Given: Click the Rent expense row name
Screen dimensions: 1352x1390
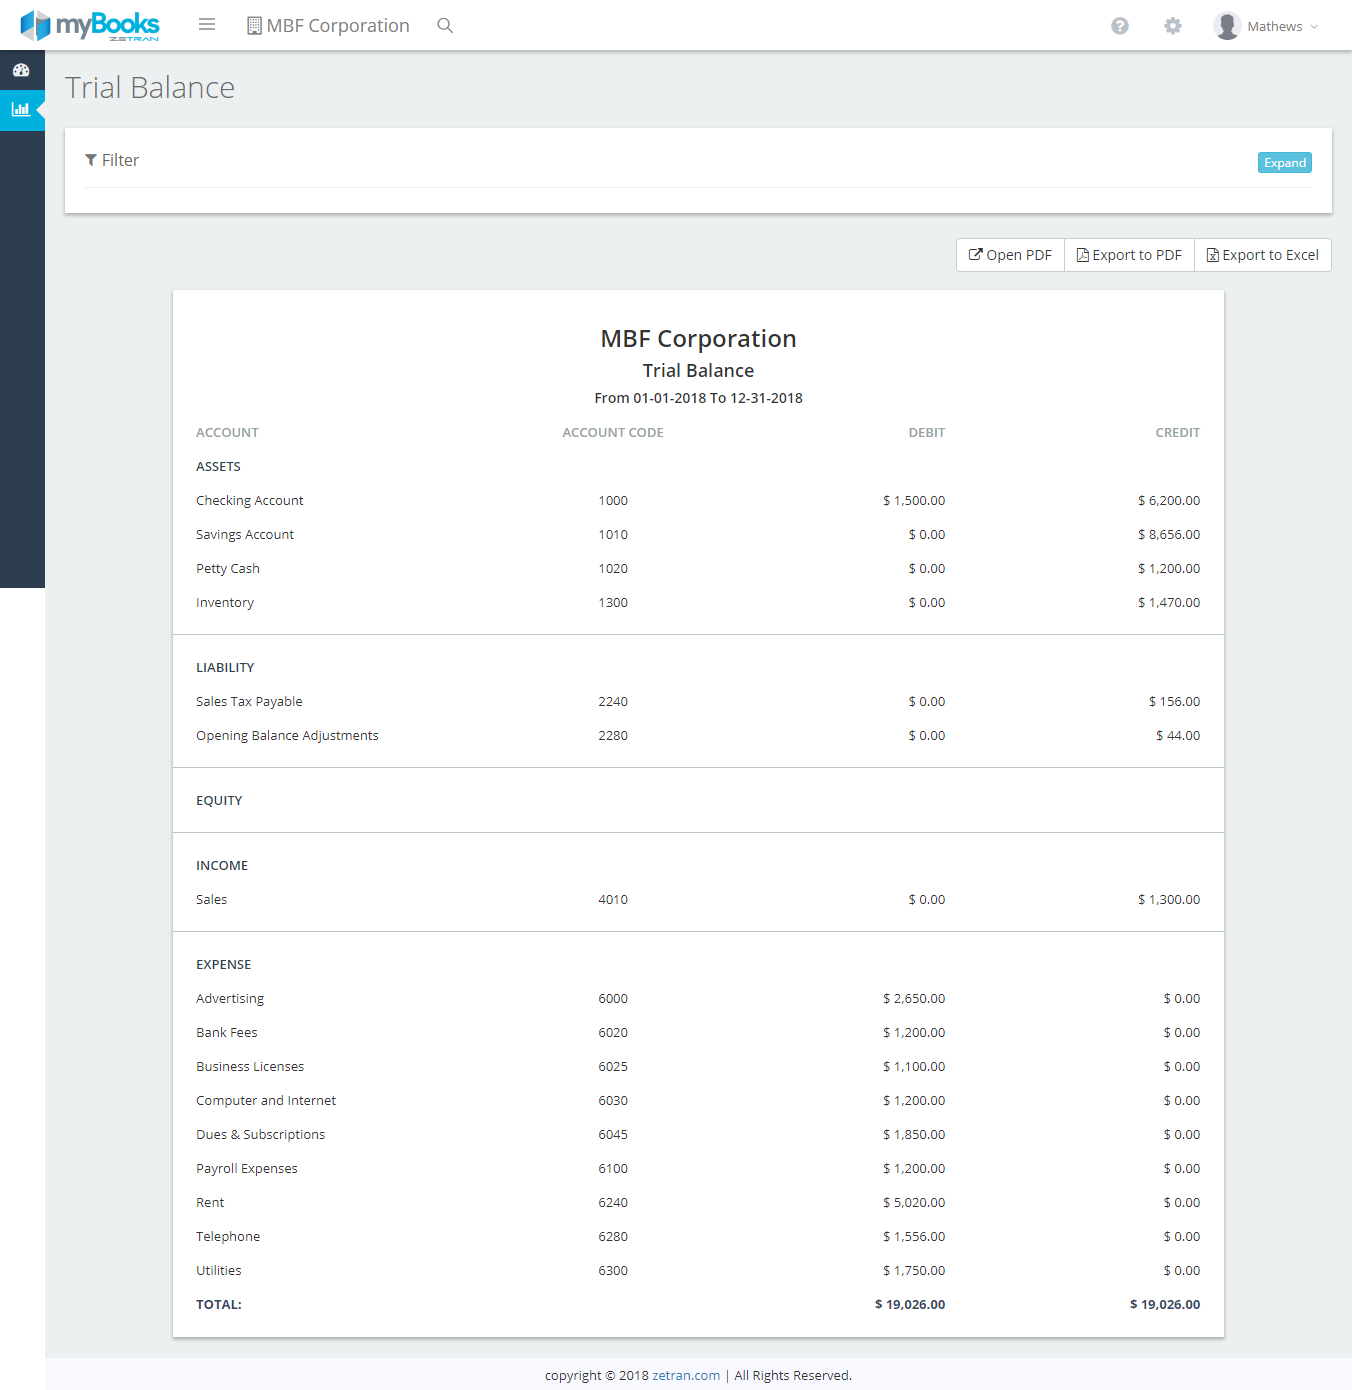Looking at the screenshot, I should pos(210,1203).
